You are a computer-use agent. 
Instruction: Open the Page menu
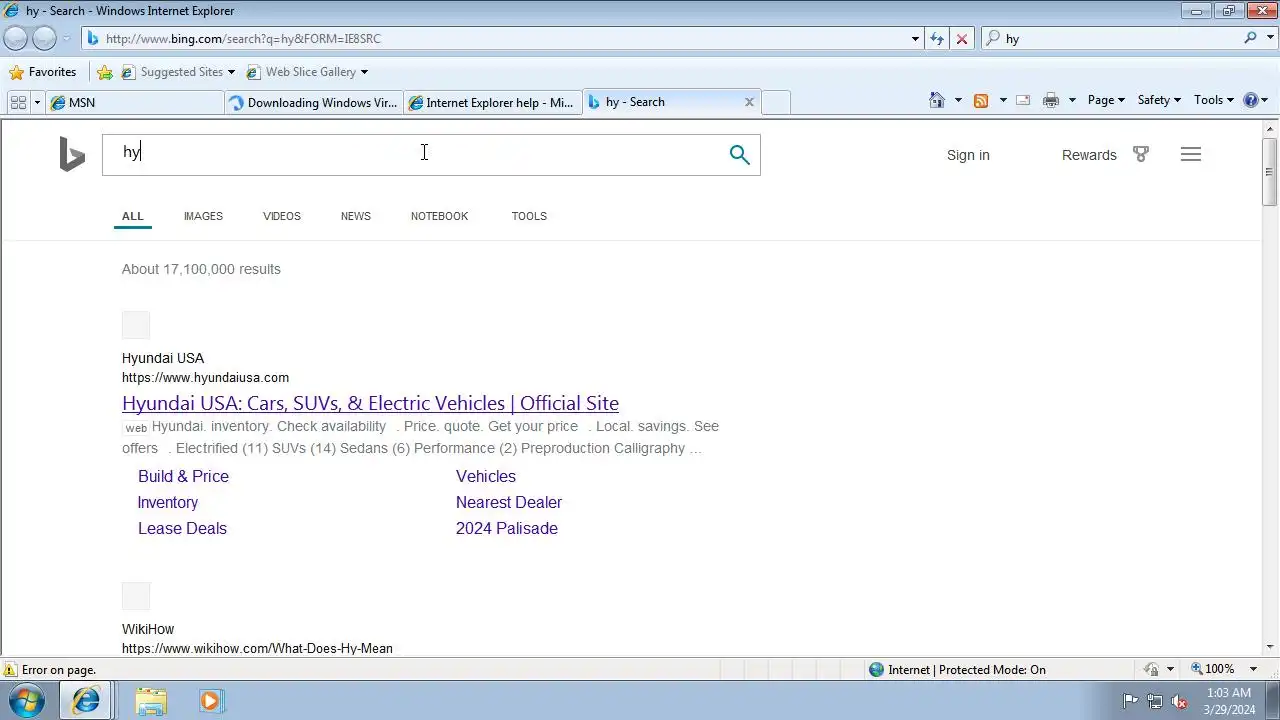[x=1106, y=100]
